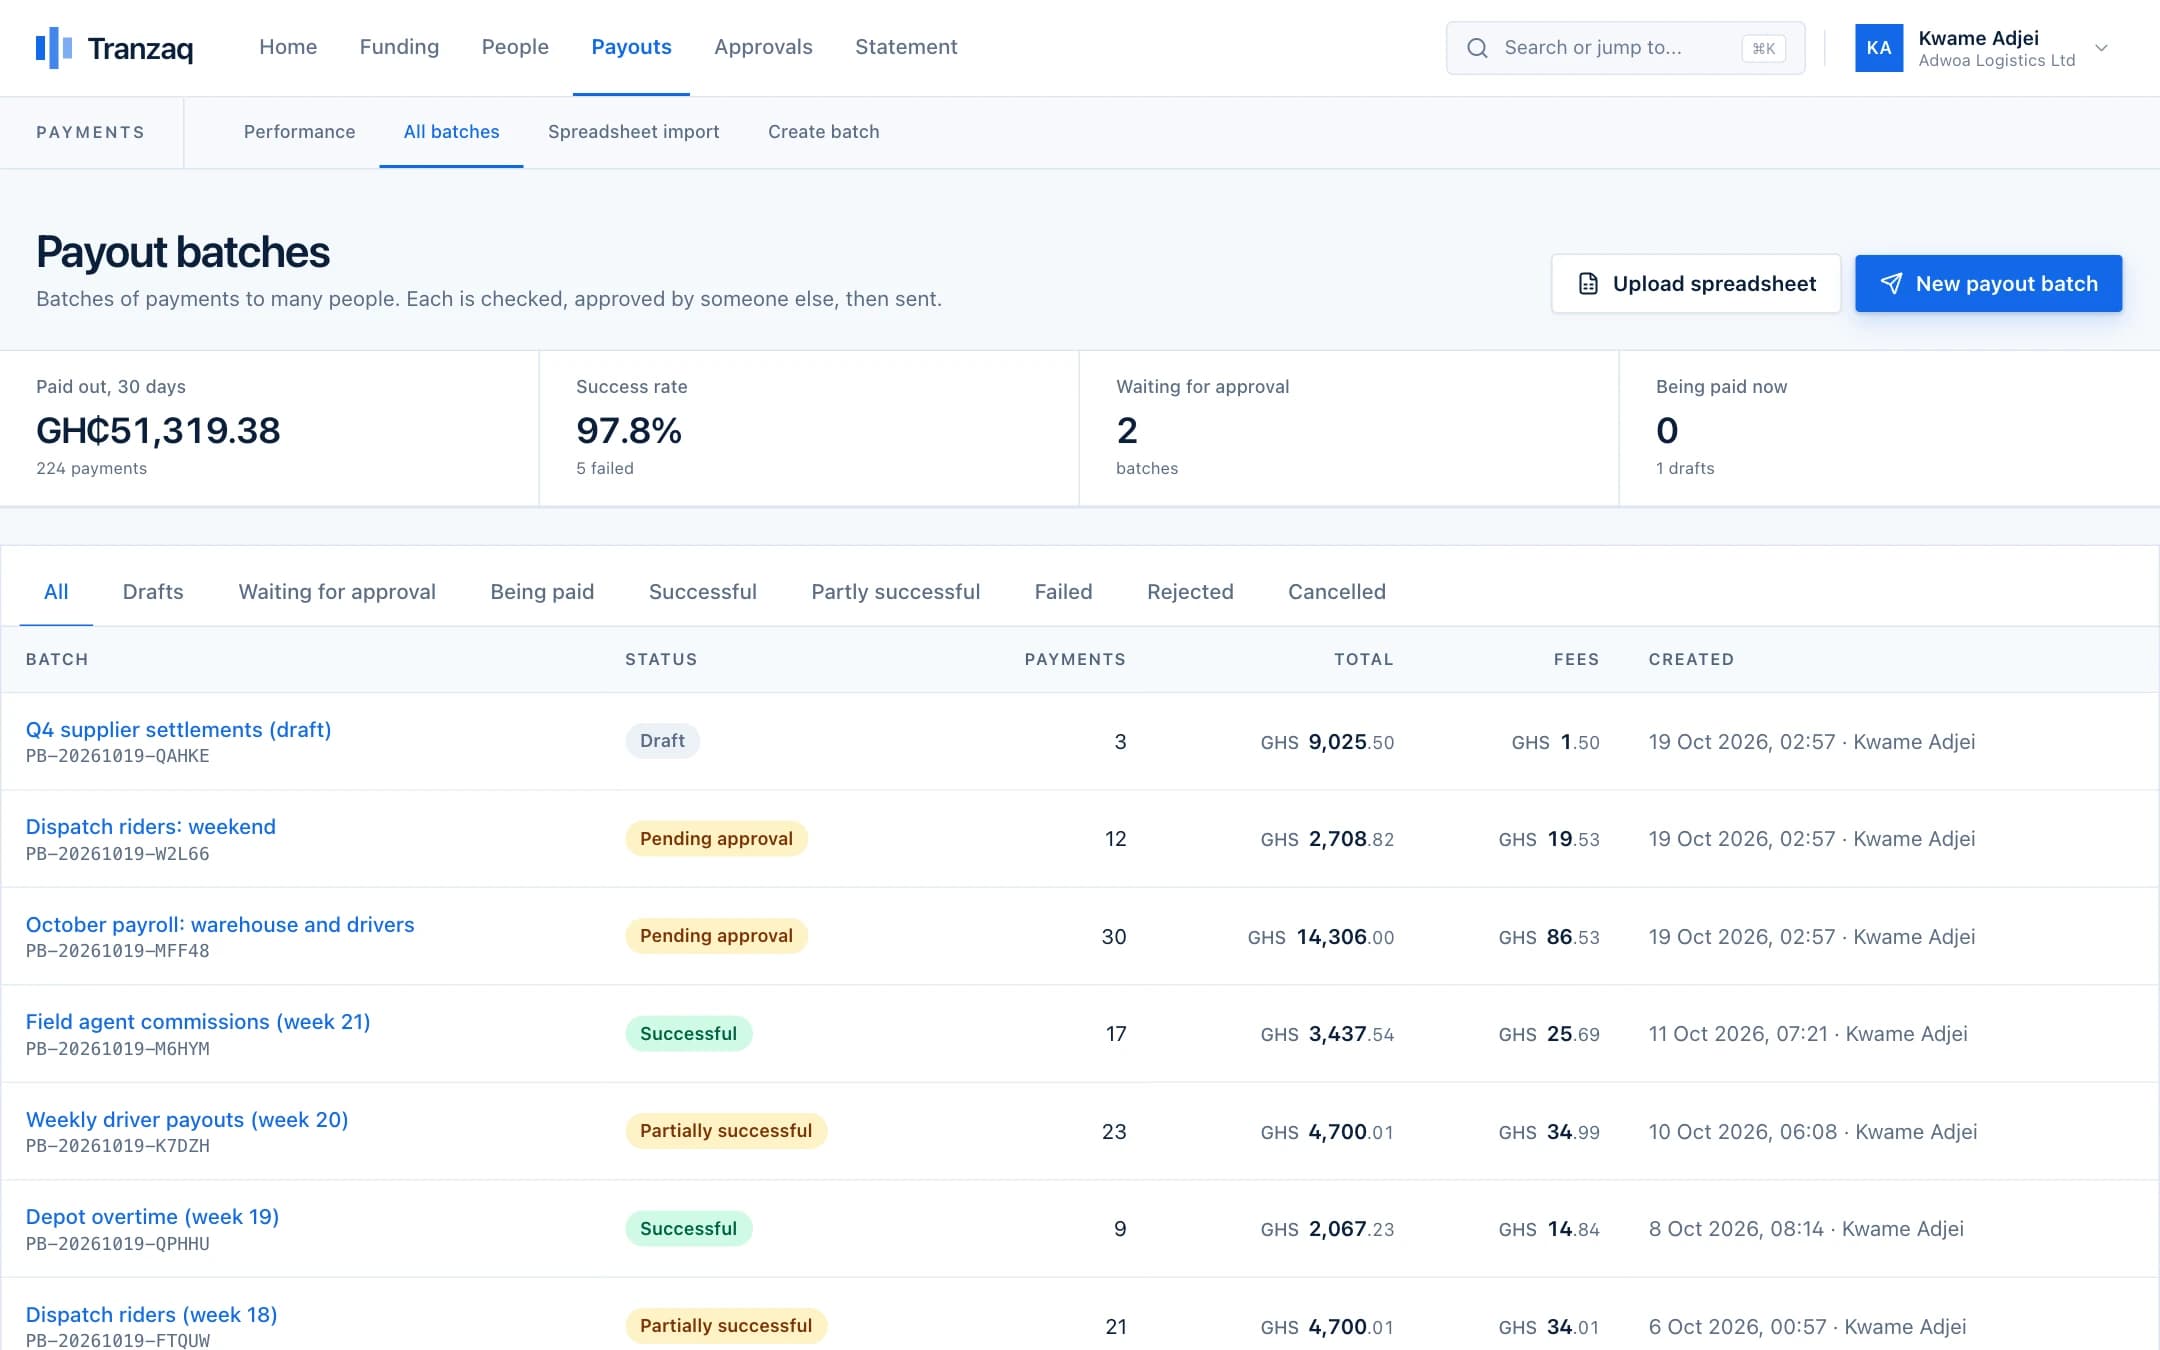Open Field agent commissions (week 21)

pos(197,1022)
